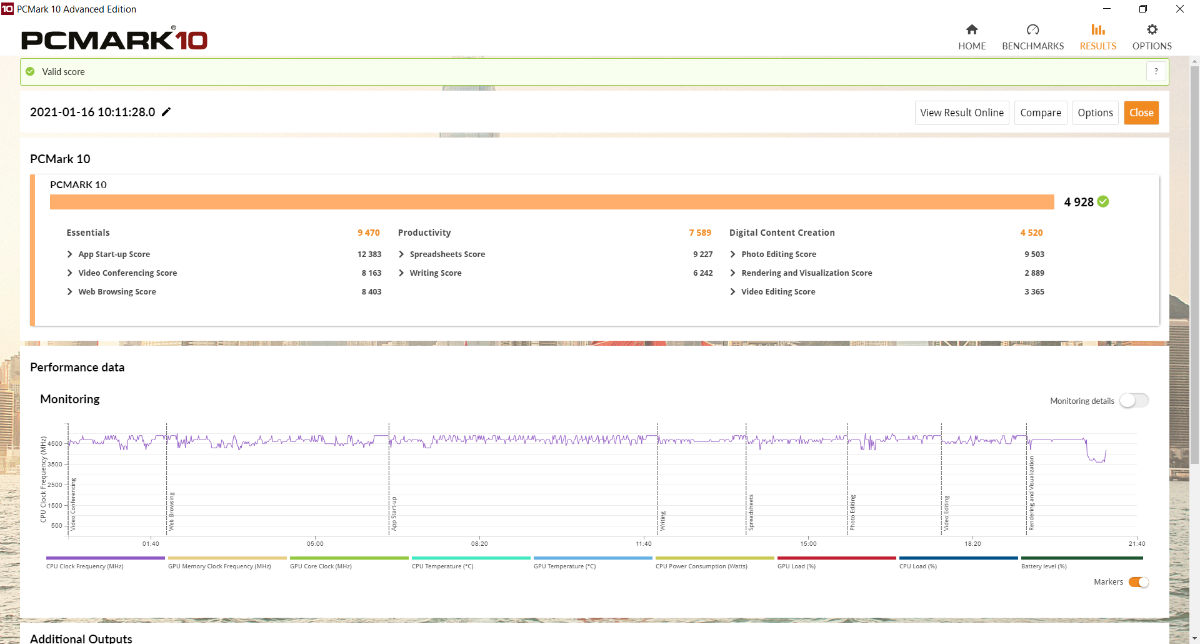This screenshot has height=644, width=1200.
Task: Click the pencil icon to rename result
Action: pyautogui.click(x=166, y=112)
